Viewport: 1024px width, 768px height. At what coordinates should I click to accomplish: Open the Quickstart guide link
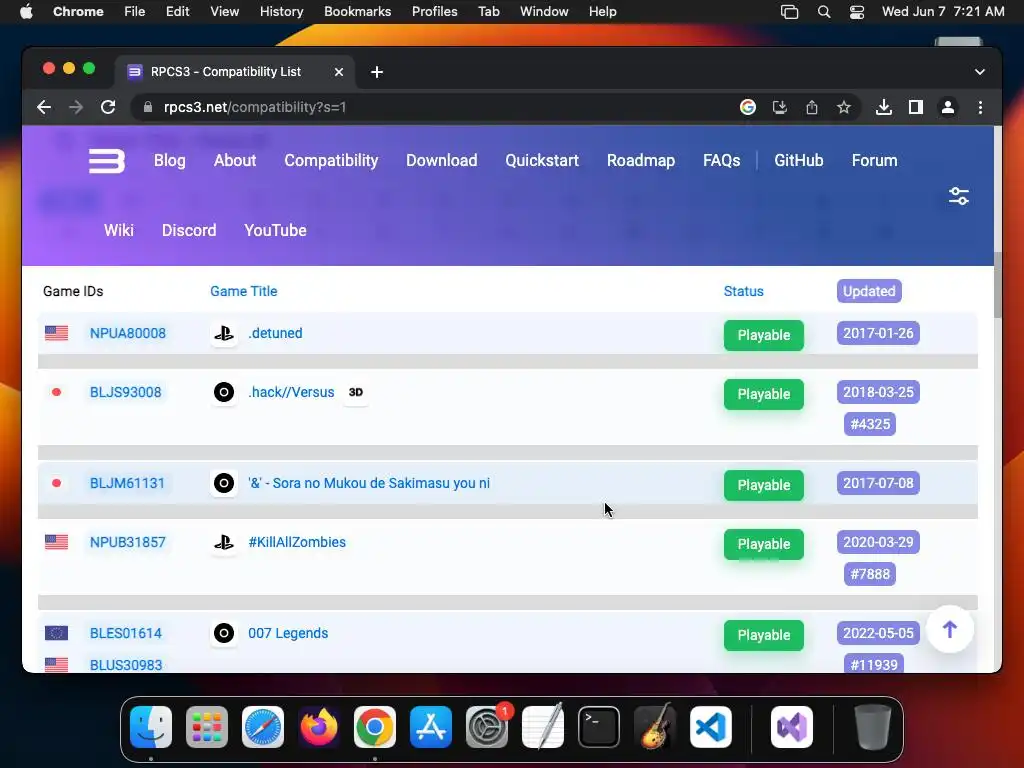click(542, 161)
